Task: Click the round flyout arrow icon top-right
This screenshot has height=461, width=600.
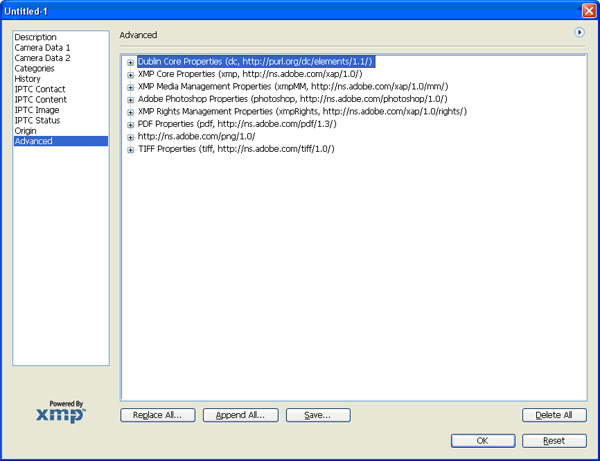Action: tap(579, 33)
